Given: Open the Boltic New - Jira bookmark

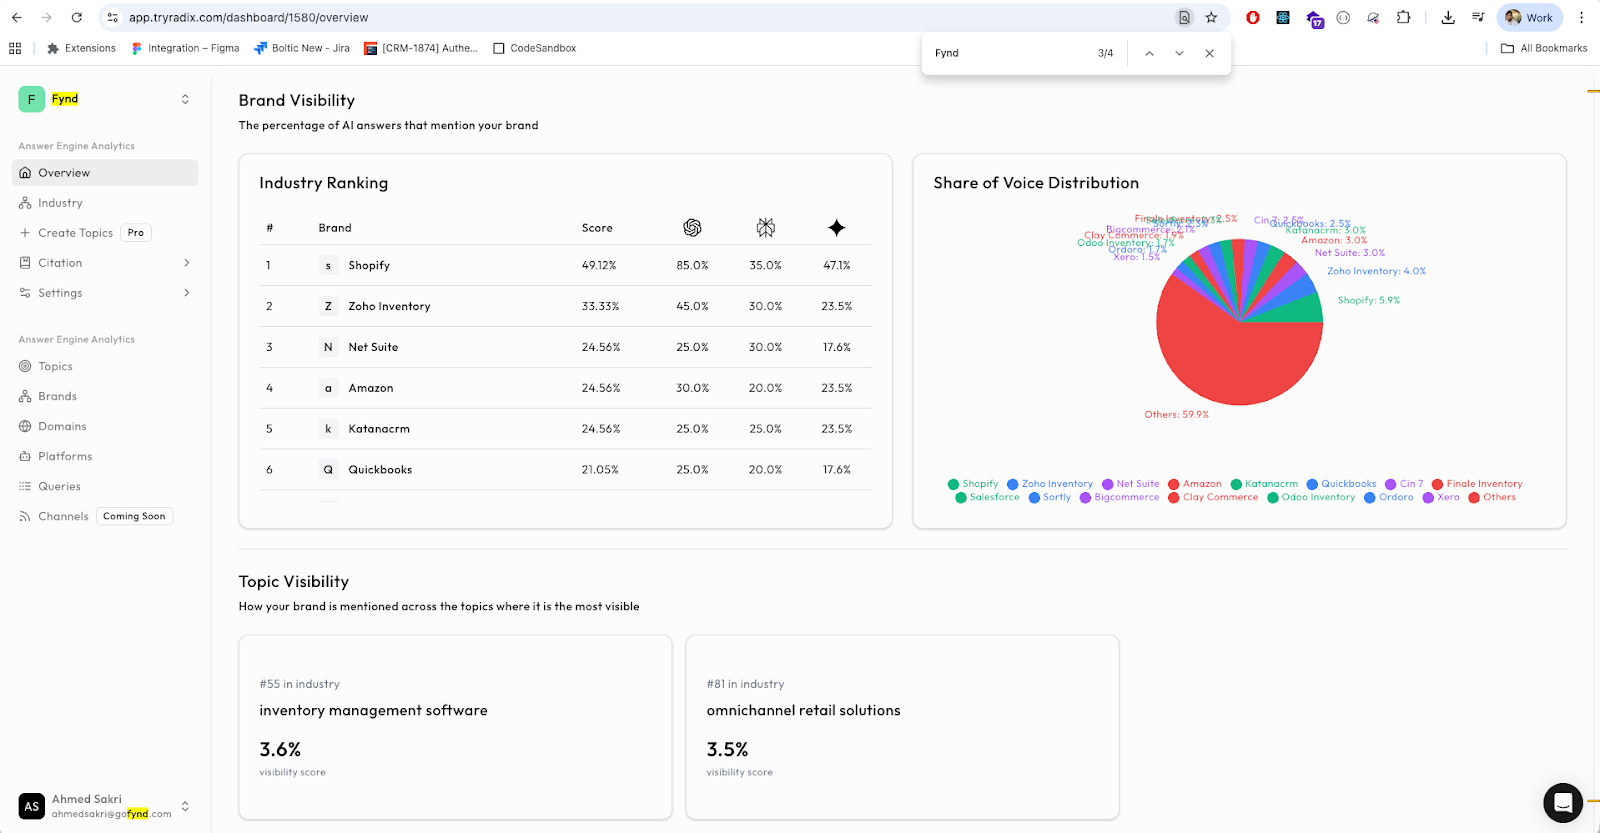Looking at the screenshot, I should coord(302,48).
